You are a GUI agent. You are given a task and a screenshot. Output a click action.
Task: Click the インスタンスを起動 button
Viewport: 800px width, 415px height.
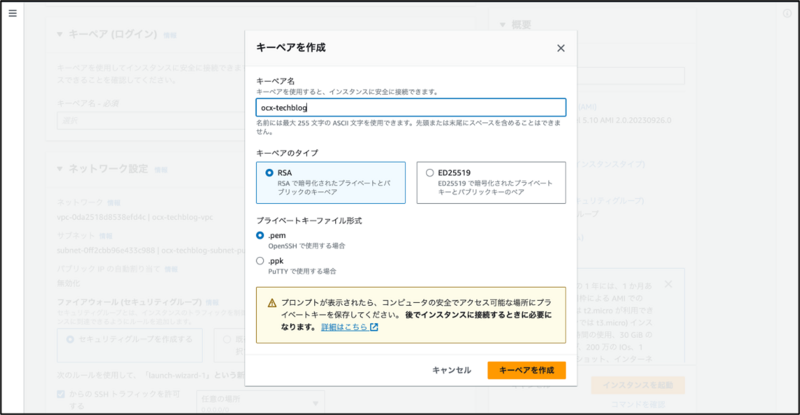(x=638, y=385)
